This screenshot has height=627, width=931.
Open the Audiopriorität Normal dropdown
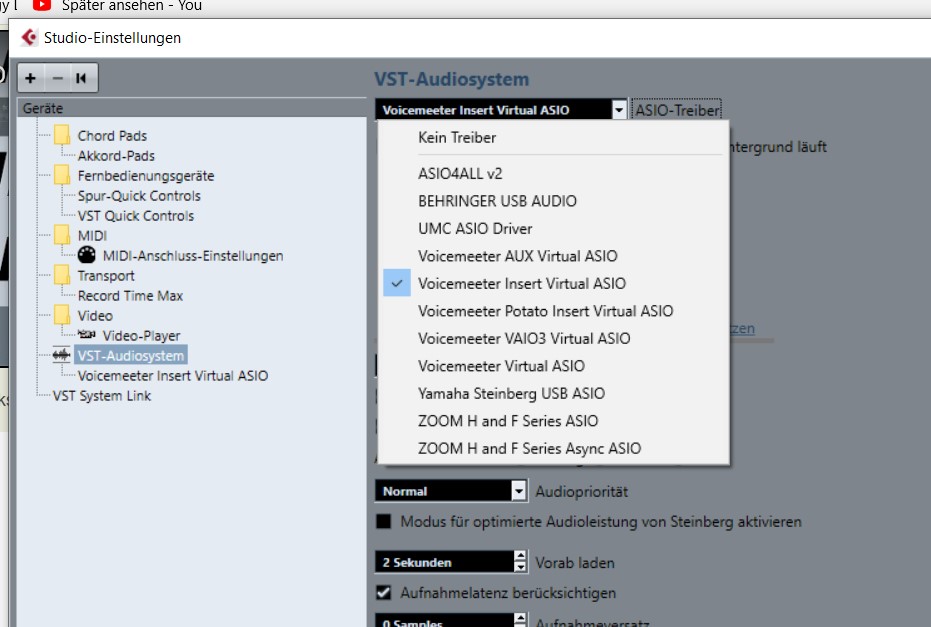coord(518,491)
